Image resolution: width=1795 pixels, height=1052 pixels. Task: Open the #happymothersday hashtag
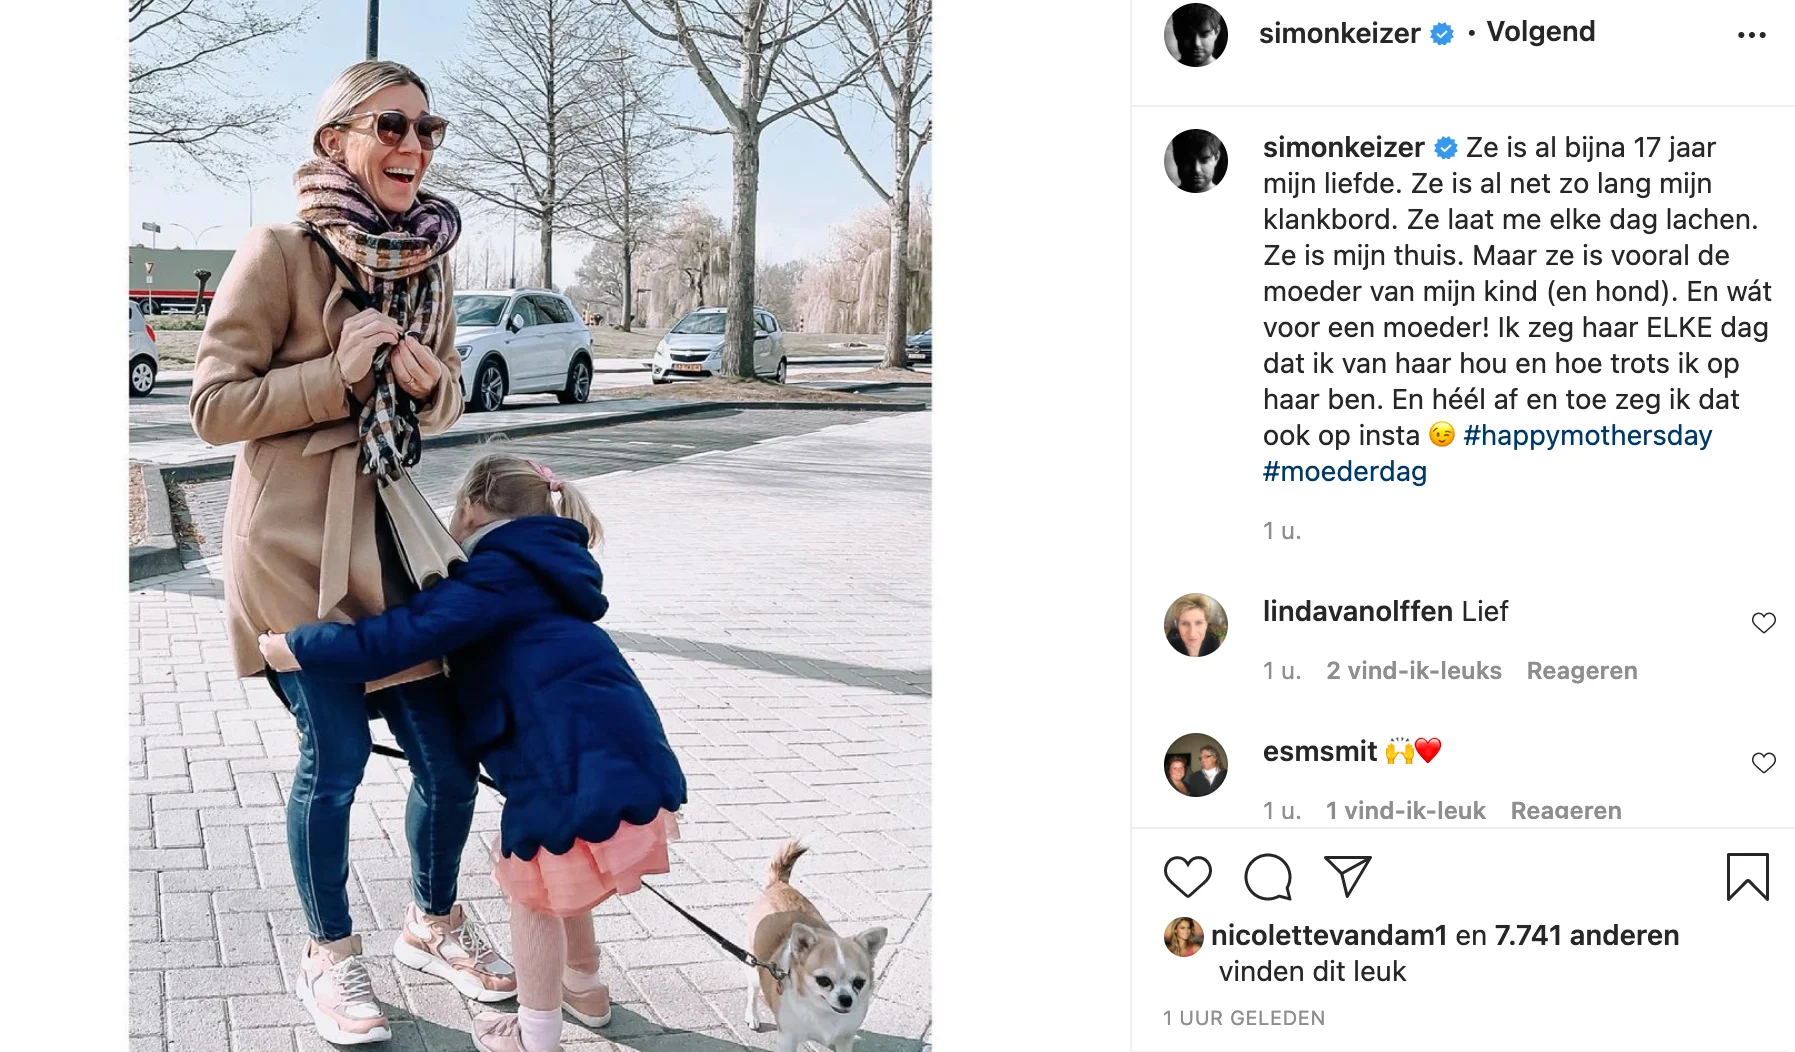point(1588,436)
